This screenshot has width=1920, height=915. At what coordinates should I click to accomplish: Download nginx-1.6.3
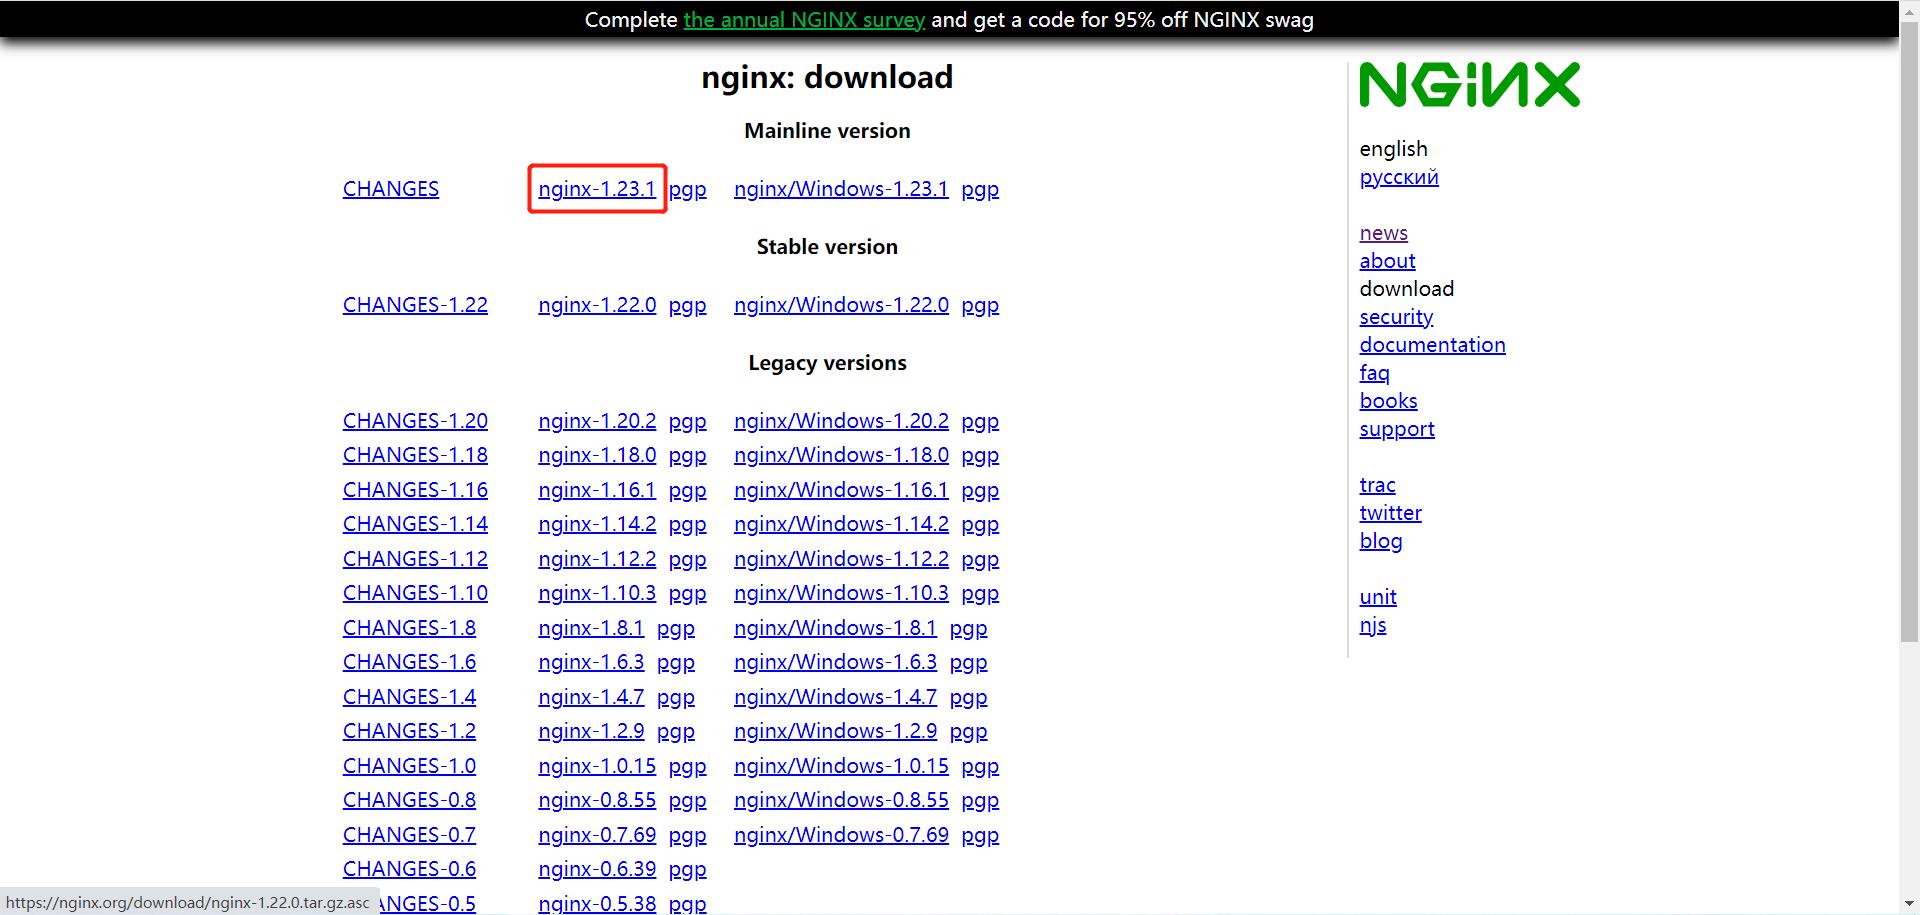point(591,662)
